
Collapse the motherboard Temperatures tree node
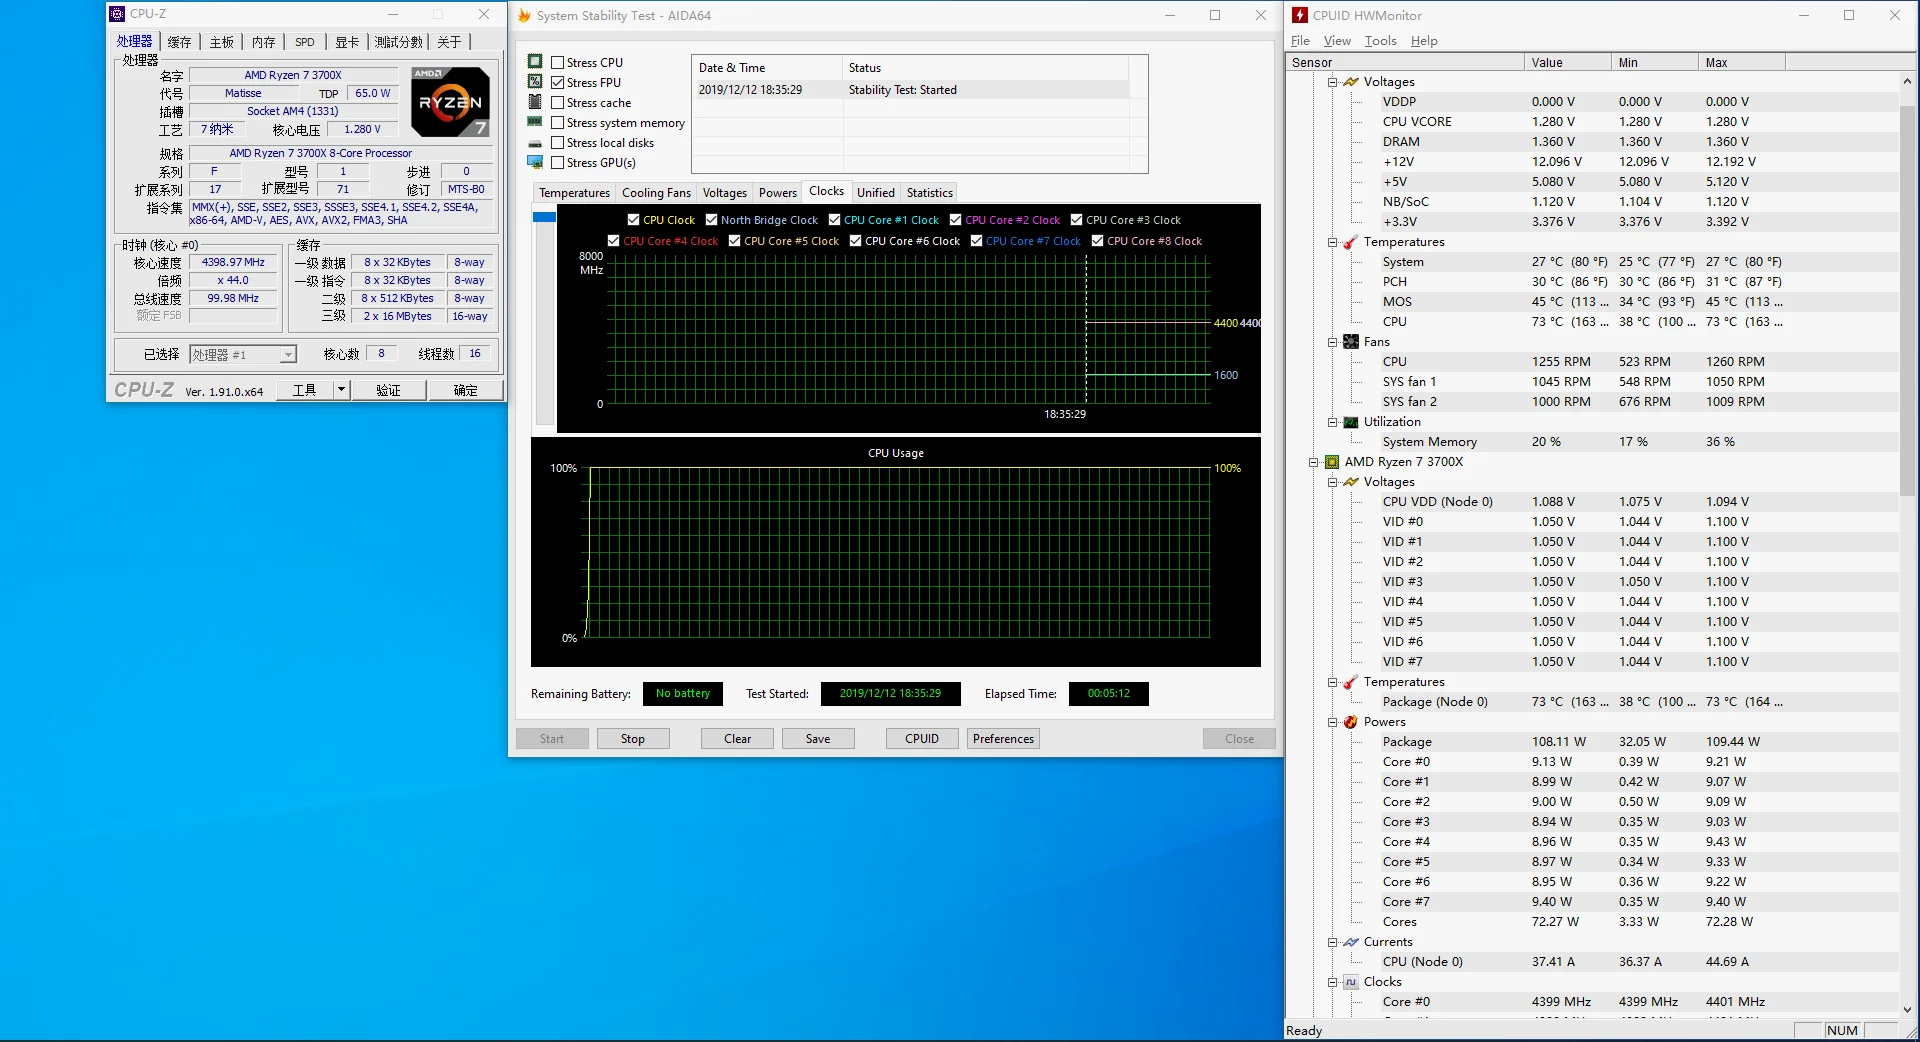click(x=1332, y=242)
